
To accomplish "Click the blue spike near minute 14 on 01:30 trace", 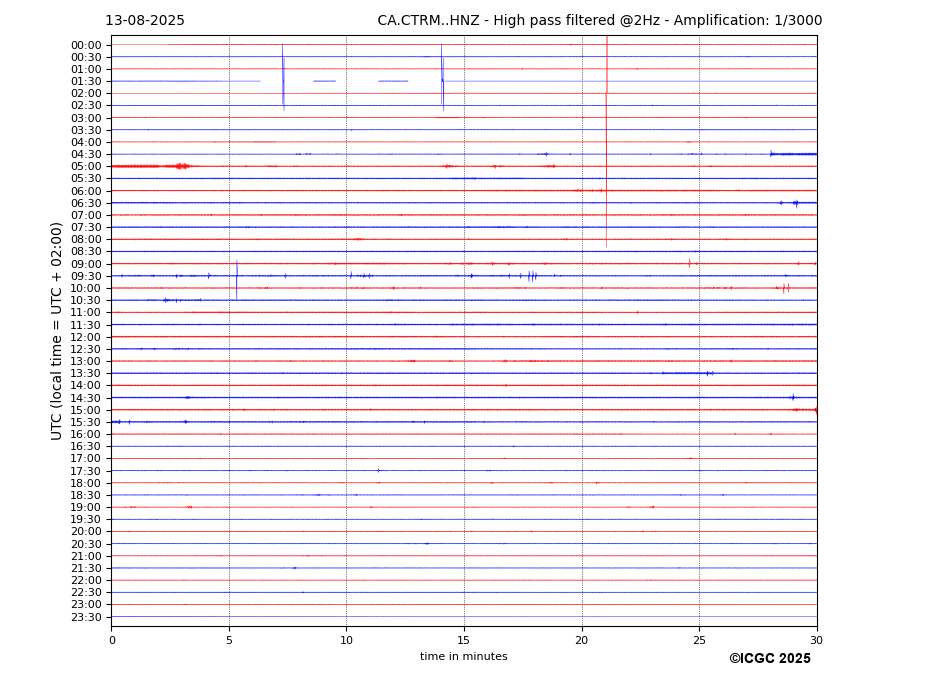I will click(x=442, y=77).
